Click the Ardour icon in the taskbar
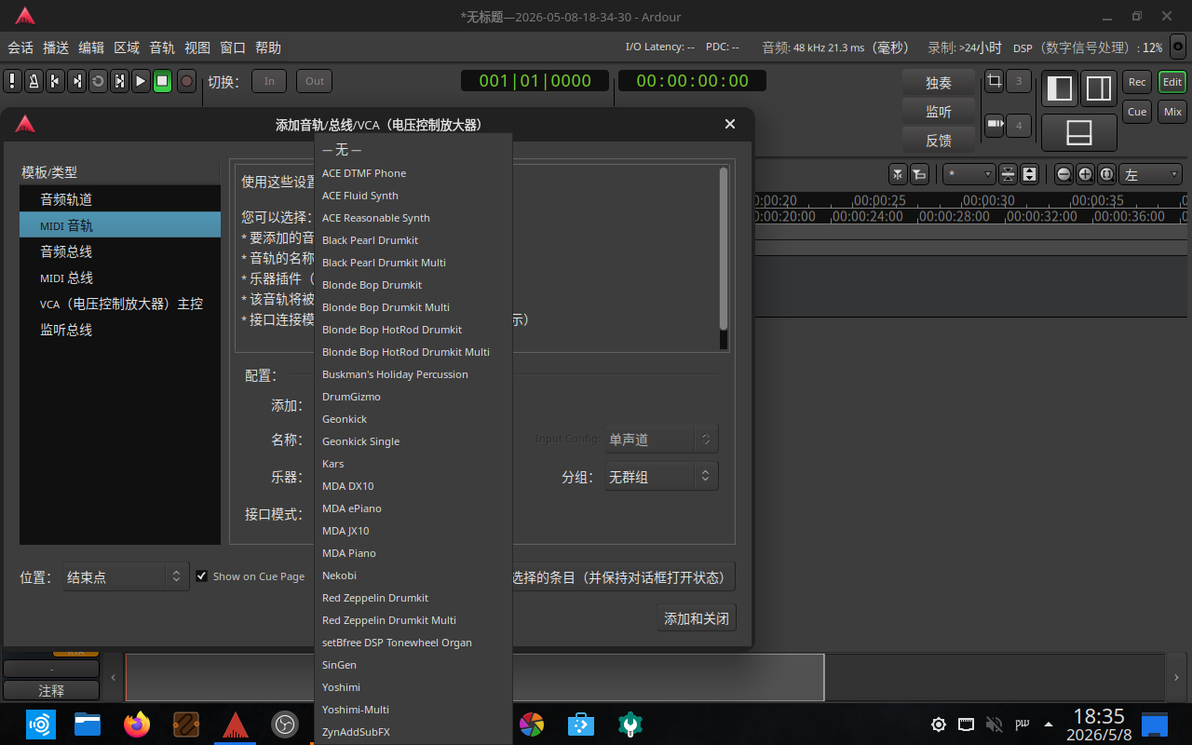Viewport: 1192px width, 745px height. pyautogui.click(x=235, y=724)
